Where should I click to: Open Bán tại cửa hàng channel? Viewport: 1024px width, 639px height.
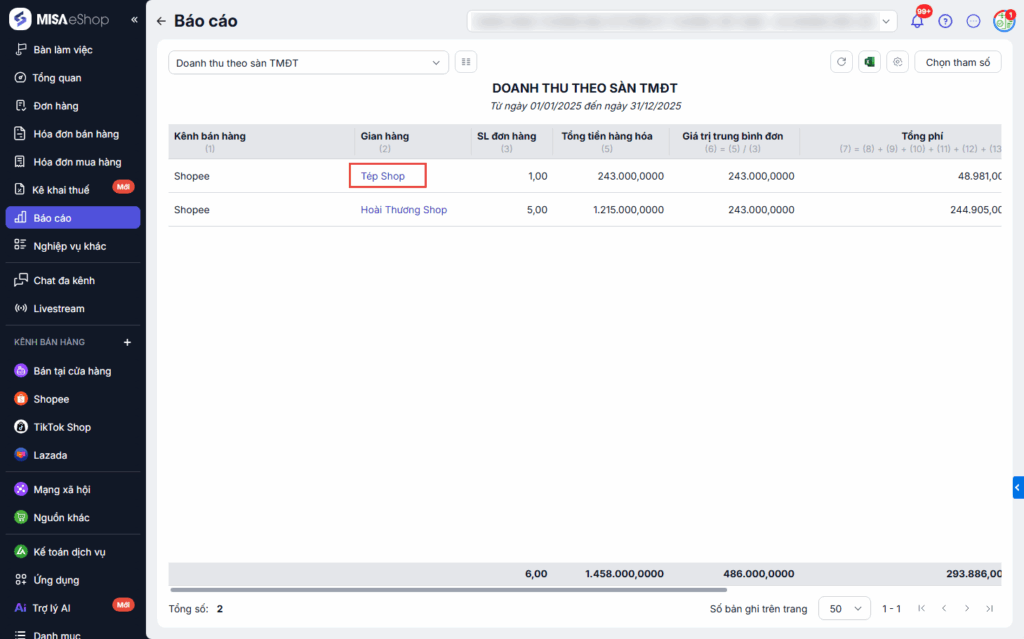pos(72,371)
